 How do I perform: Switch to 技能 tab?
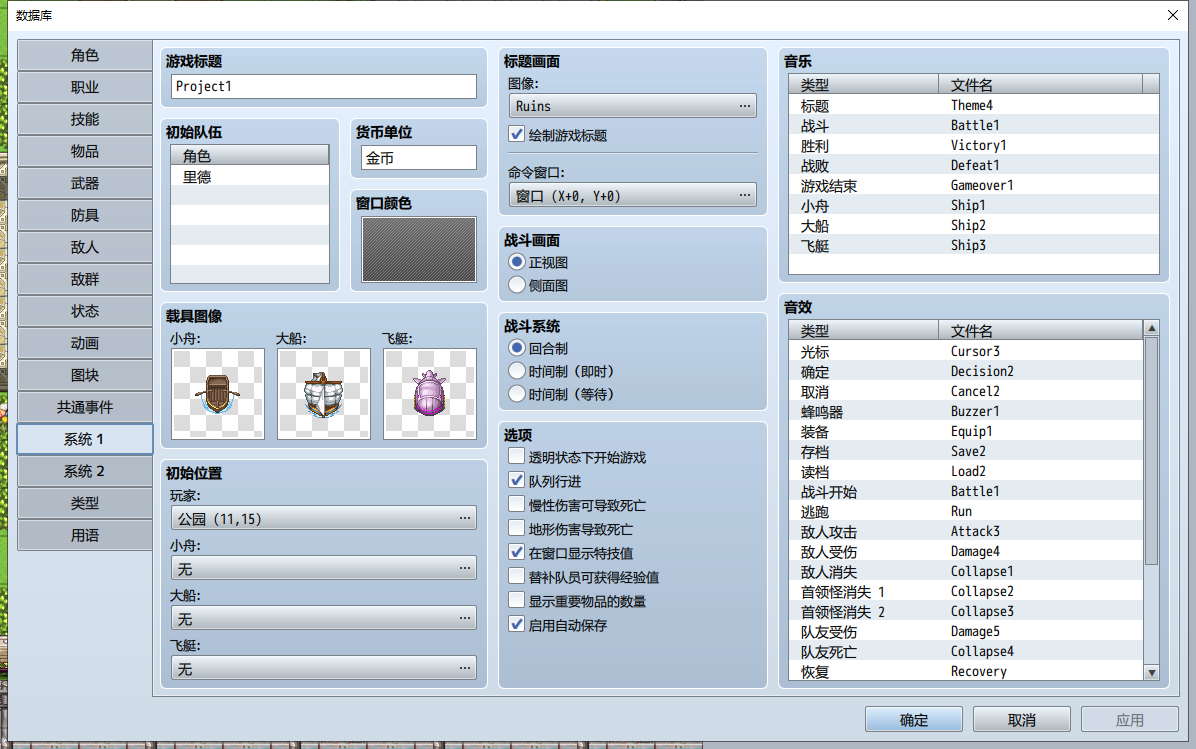tap(85, 119)
